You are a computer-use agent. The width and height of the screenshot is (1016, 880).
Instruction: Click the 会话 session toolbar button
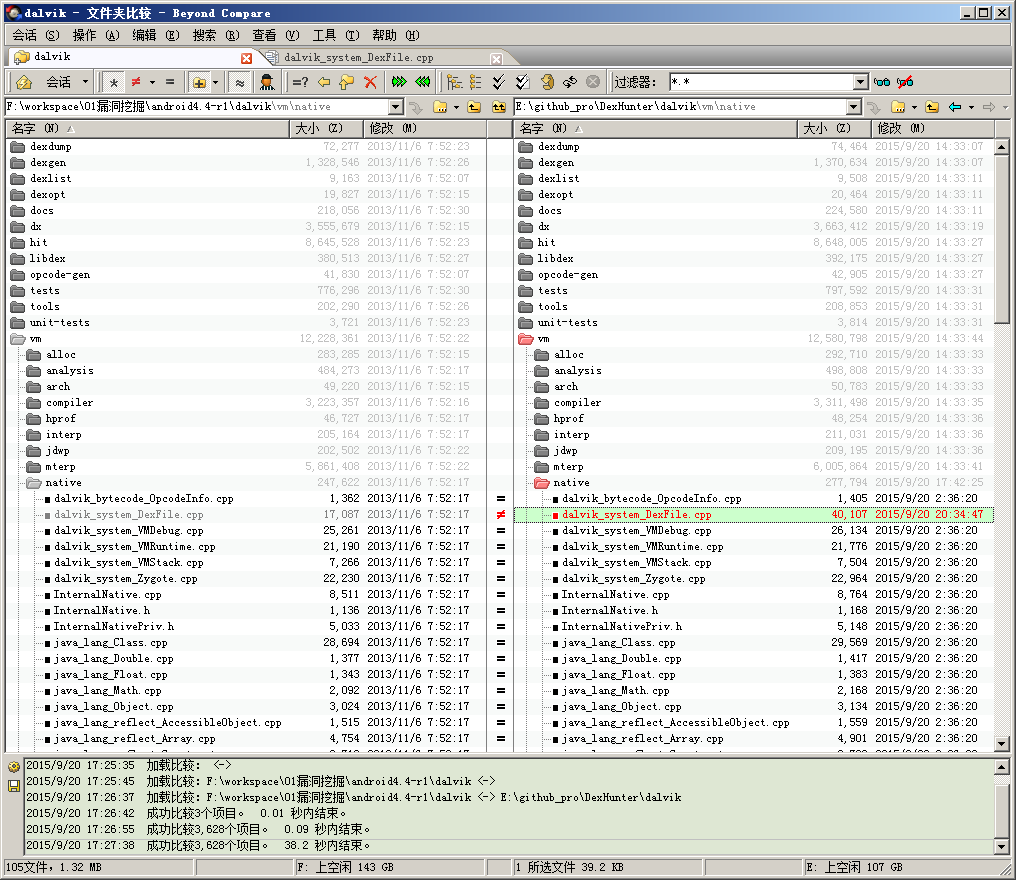pyautogui.click(x=59, y=82)
